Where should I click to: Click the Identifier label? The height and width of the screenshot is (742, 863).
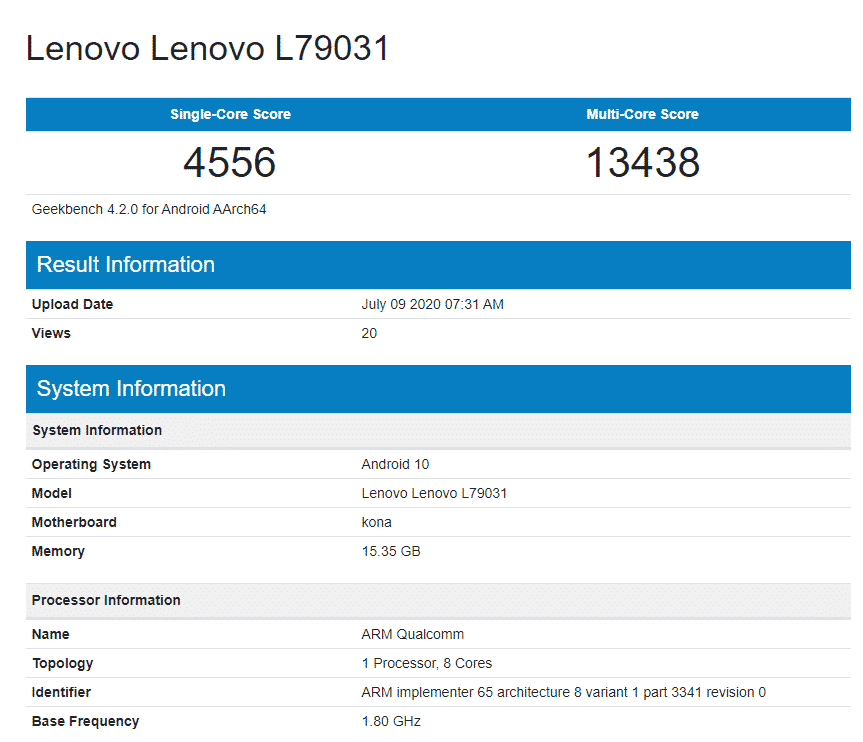click(x=61, y=692)
